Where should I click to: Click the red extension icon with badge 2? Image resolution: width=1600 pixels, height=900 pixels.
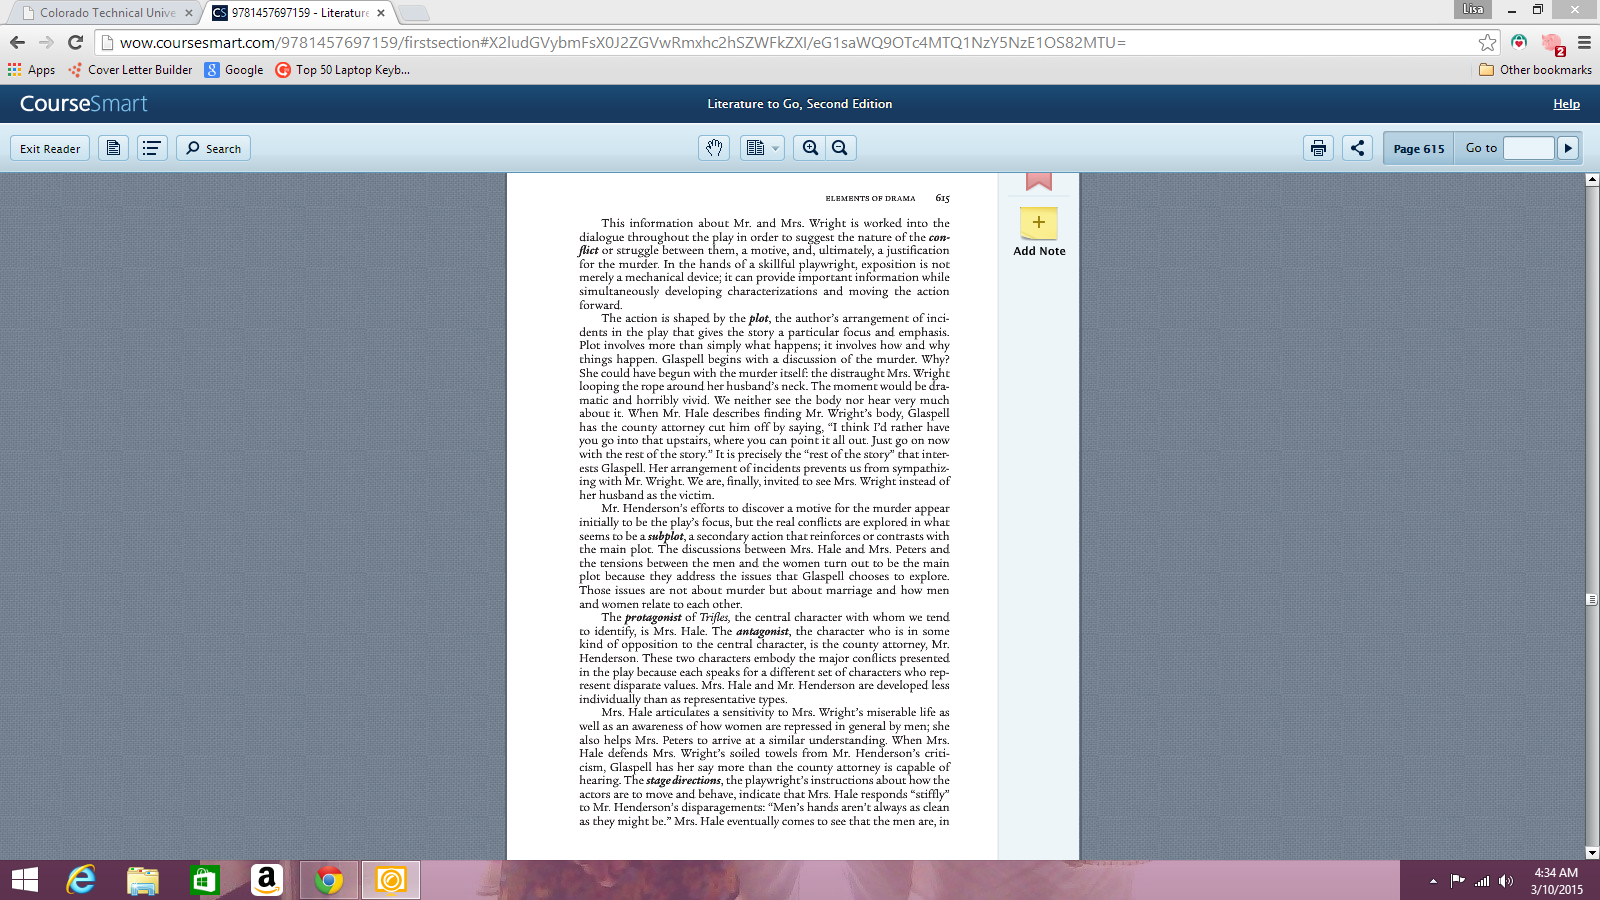click(x=1552, y=43)
